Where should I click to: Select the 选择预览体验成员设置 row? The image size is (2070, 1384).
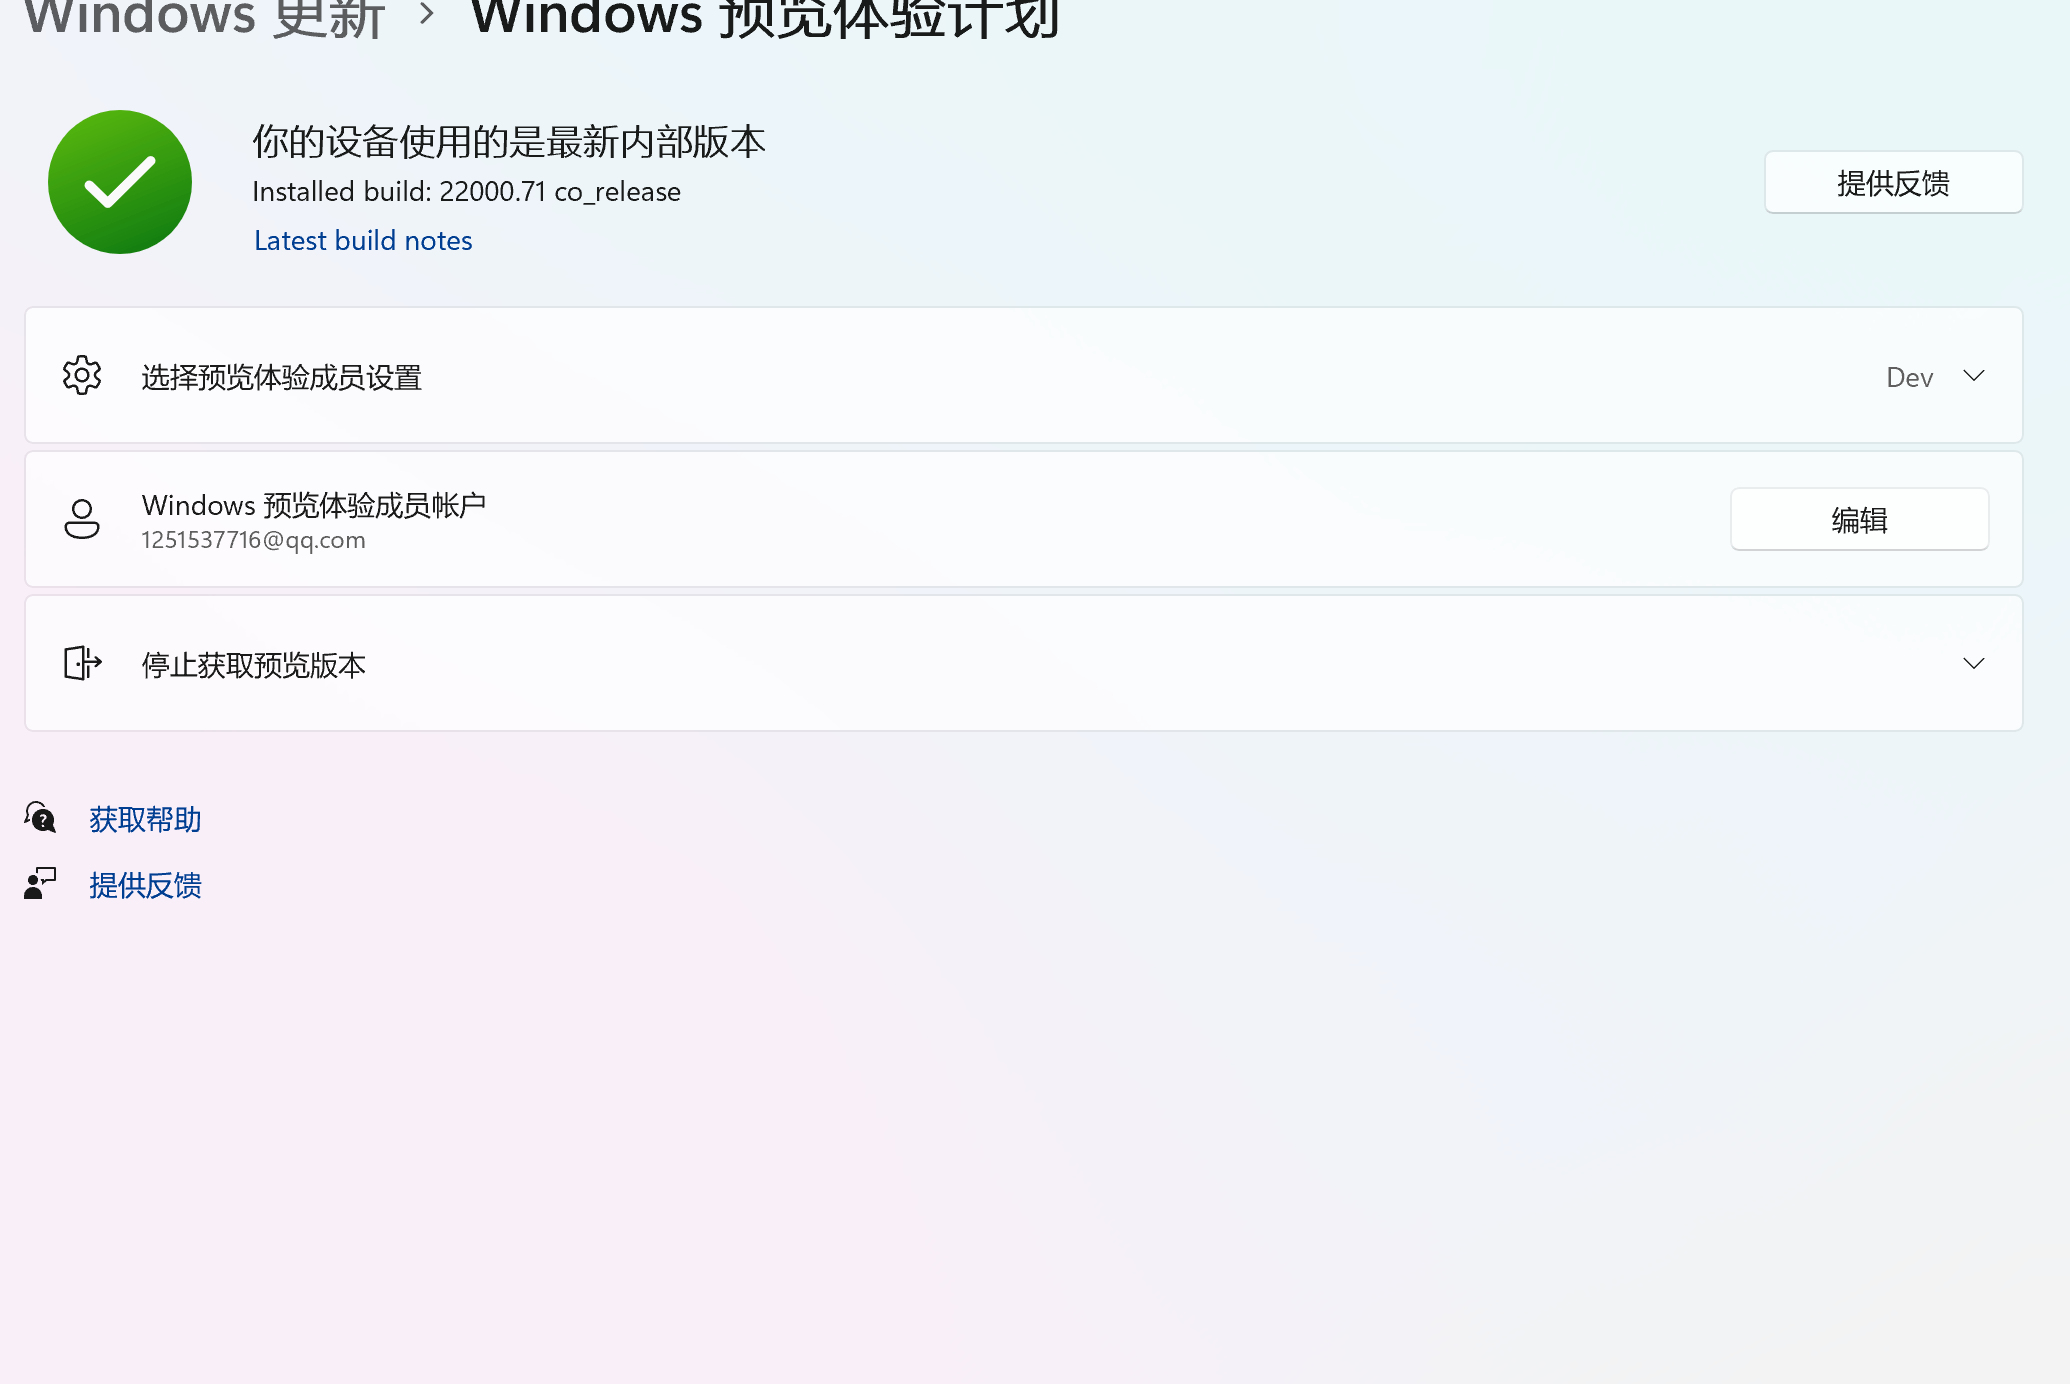[282, 377]
